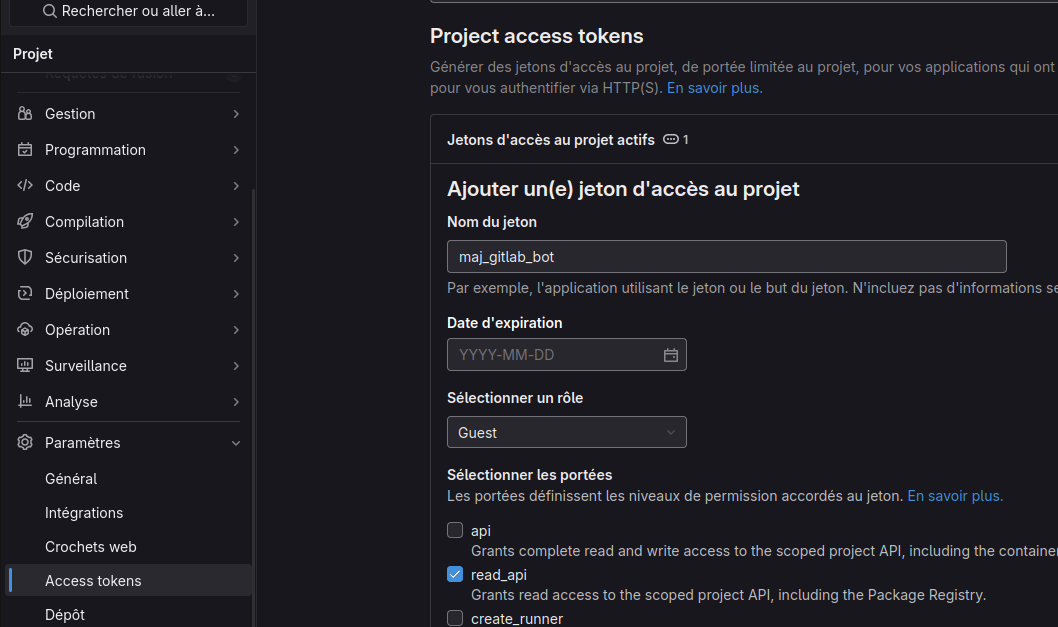Viewport: 1058px width, 627px height.
Task: Enable the api scope checkbox
Action: (x=455, y=530)
